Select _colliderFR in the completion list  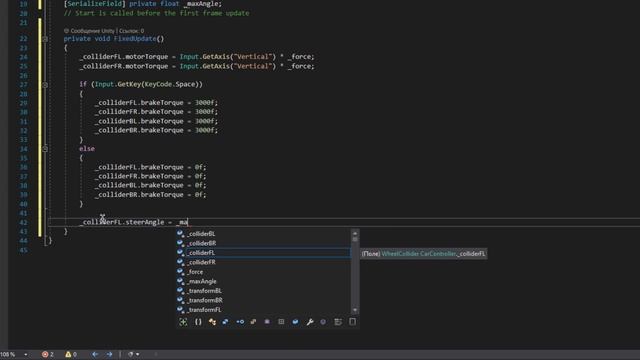263,262
